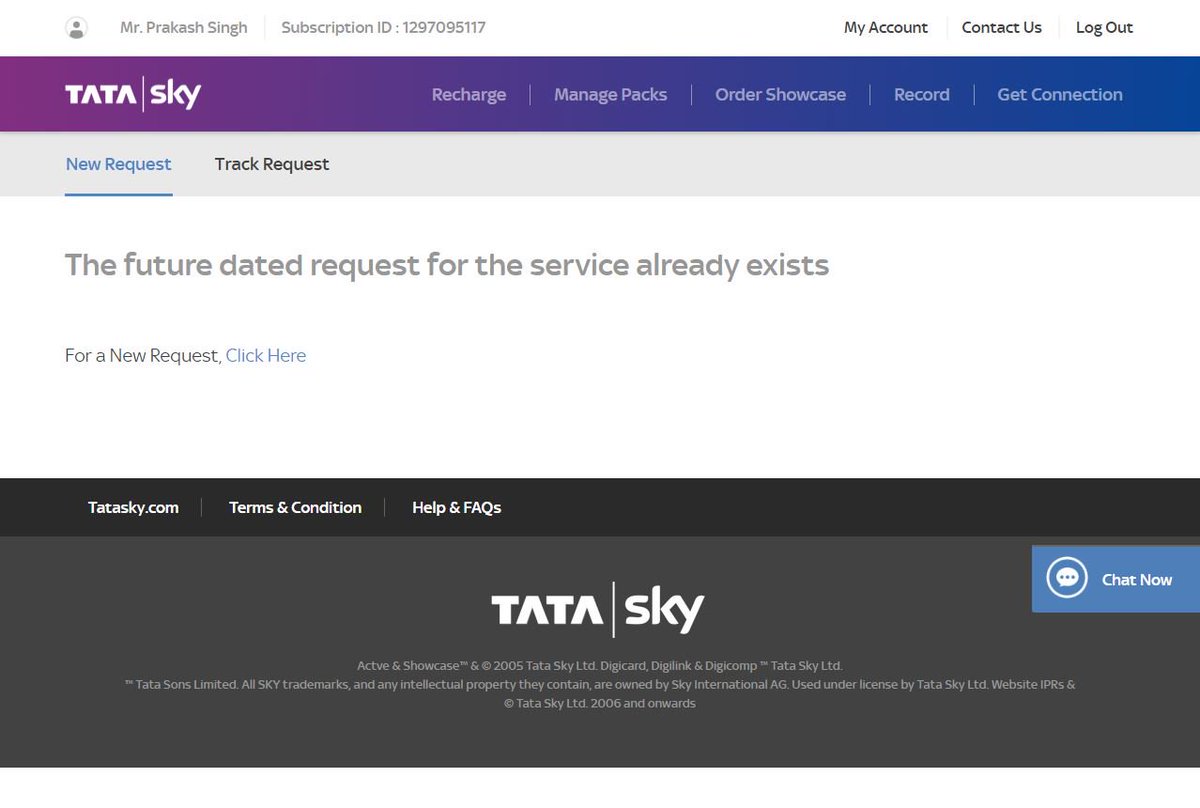Viewport: 1200px width, 808px height.
Task: Click the user profile avatar icon
Action: 76,28
